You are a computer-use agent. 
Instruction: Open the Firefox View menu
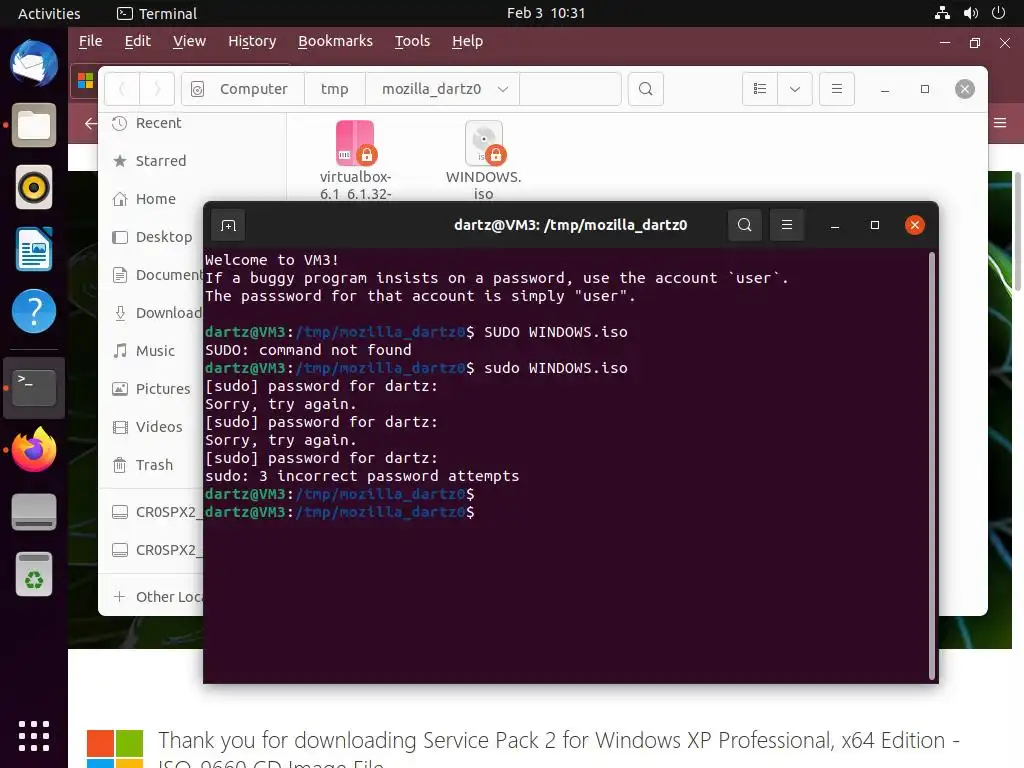tap(189, 41)
